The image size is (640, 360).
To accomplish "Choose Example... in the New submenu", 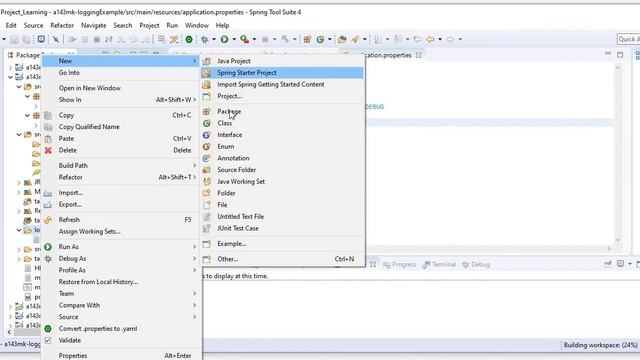I will click(x=282, y=244).
